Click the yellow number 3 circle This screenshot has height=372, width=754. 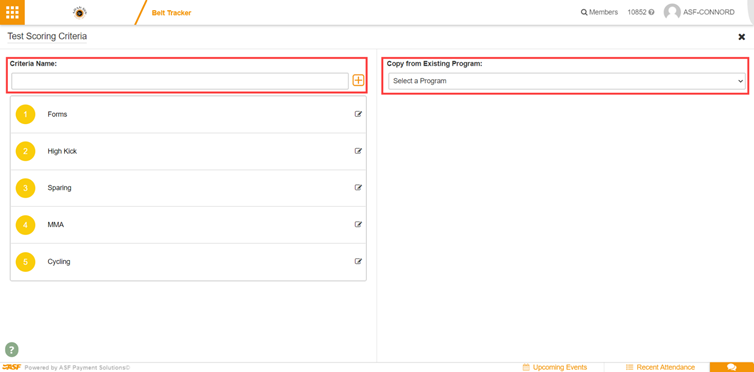[25, 188]
